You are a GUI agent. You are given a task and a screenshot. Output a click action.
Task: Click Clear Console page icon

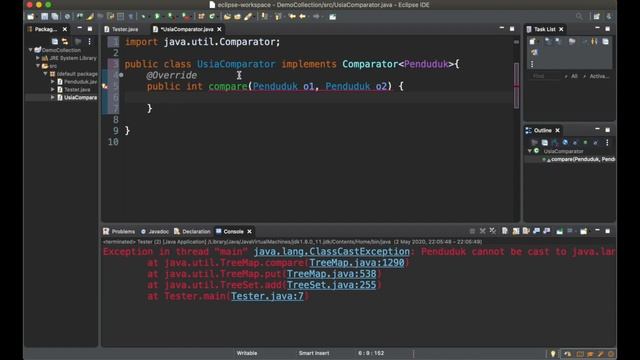pos(505,231)
